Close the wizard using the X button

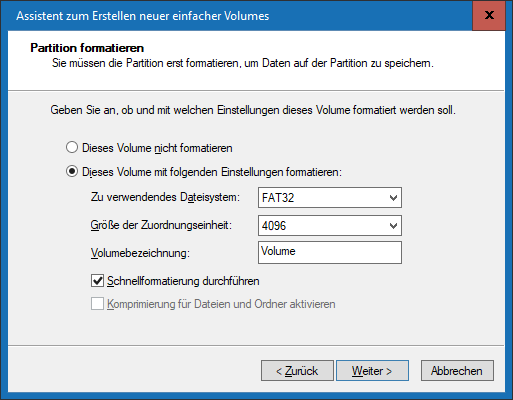tap(489, 15)
